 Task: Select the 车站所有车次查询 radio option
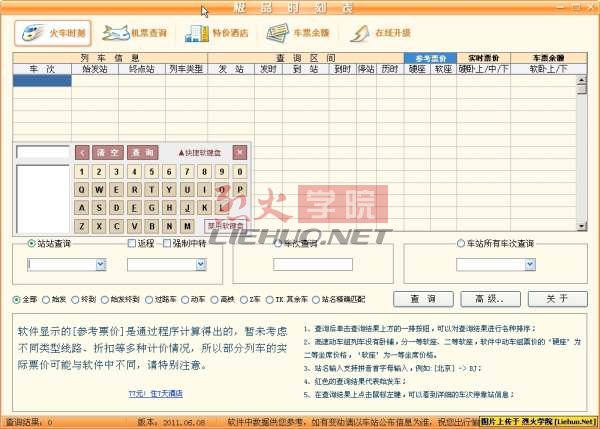coord(462,244)
